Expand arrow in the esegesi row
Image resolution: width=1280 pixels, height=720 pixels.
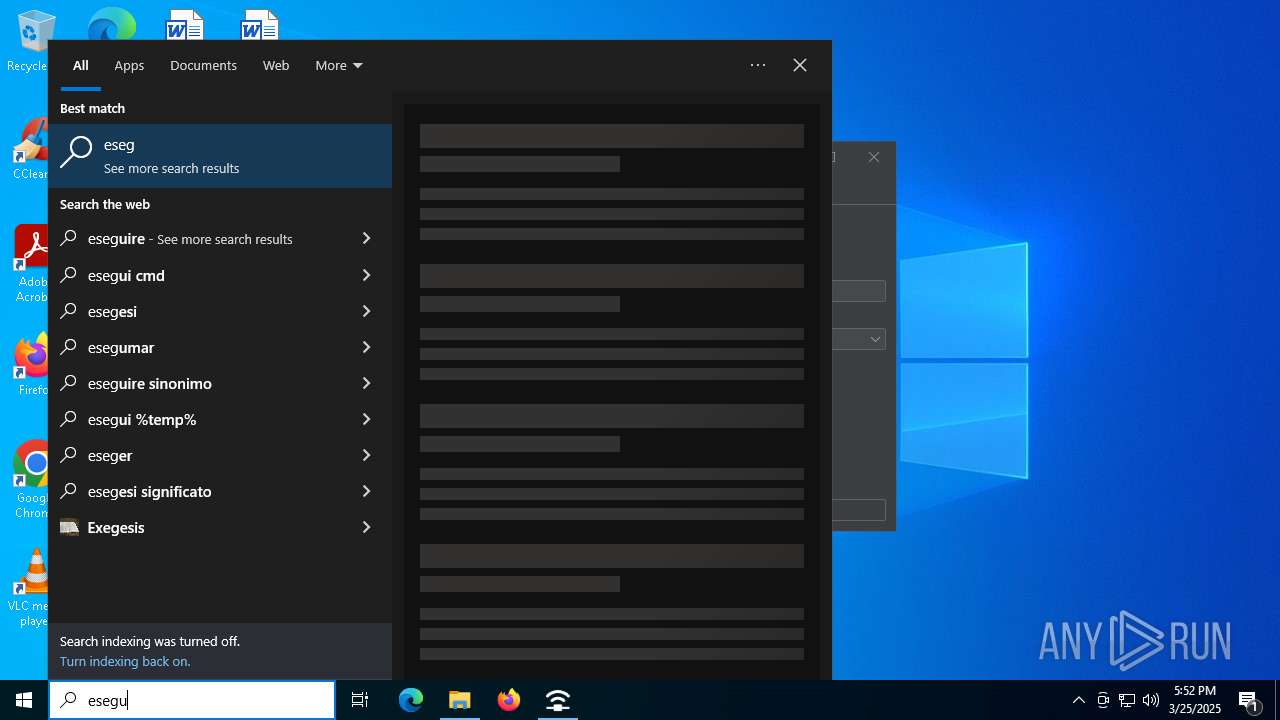click(x=366, y=311)
